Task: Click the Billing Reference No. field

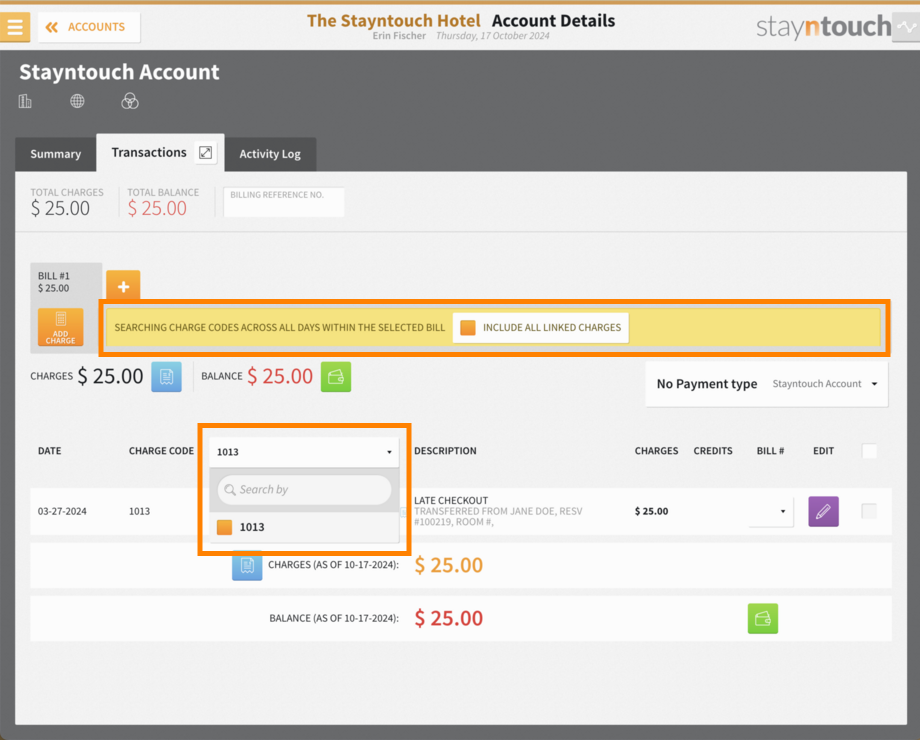Action: 283,202
